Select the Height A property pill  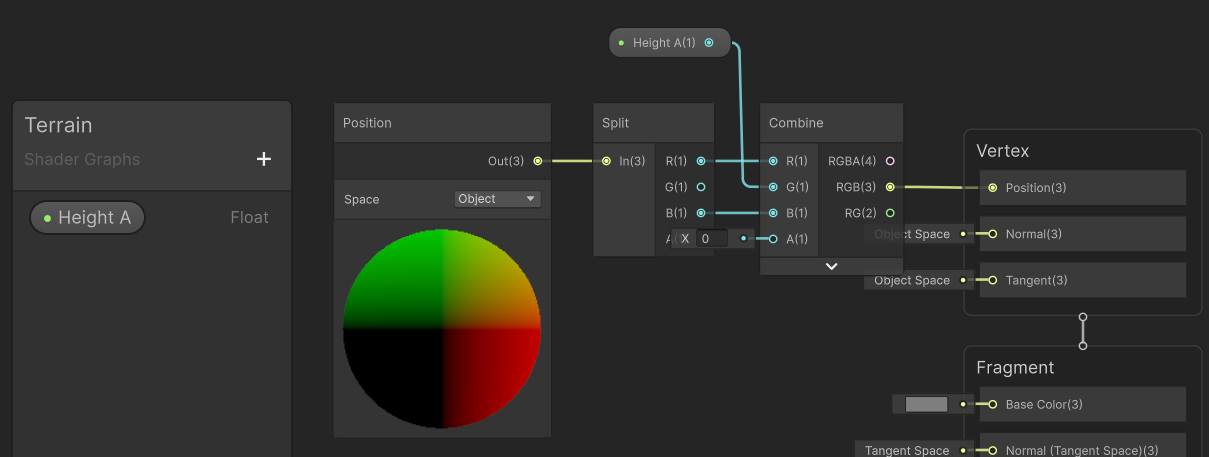pos(87,218)
